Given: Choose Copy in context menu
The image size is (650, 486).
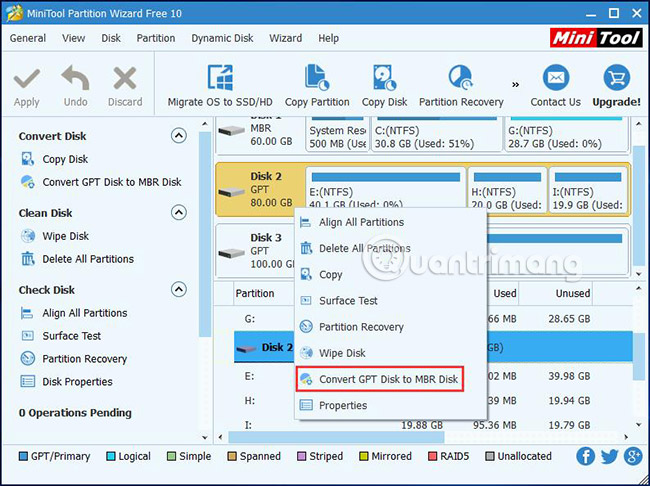Looking at the screenshot, I should (390, 275).
